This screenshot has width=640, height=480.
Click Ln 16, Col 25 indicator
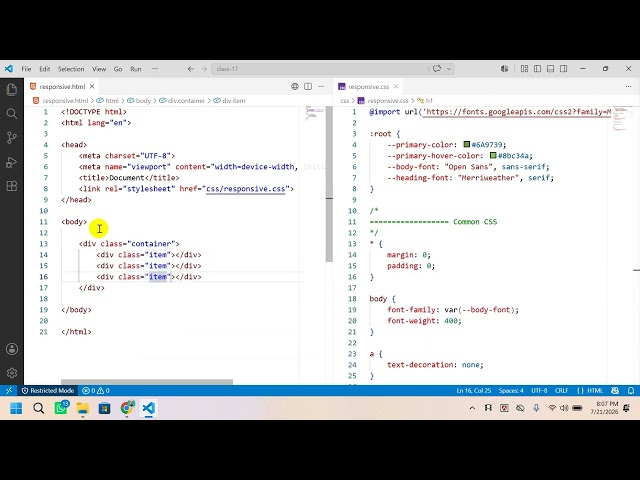473,391
